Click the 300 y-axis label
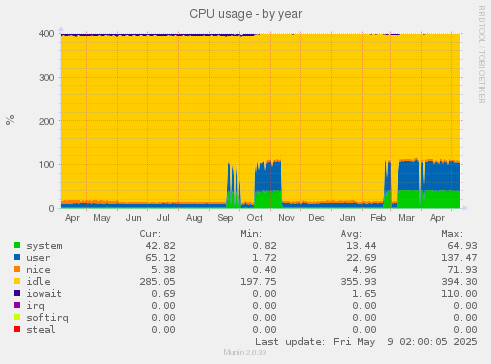491x364 pixels. pyautogui.click(x=47, y=78)
